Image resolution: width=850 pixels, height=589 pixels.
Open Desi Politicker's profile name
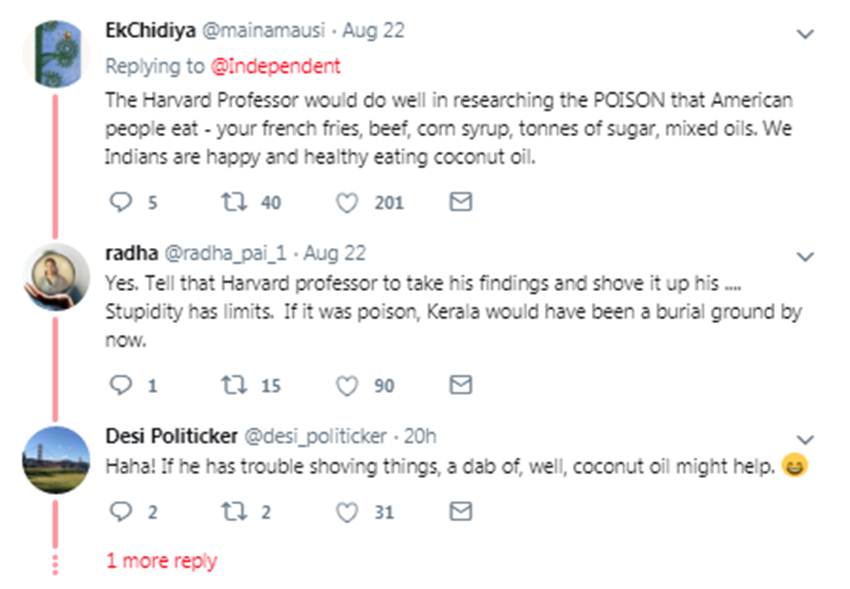169,437
